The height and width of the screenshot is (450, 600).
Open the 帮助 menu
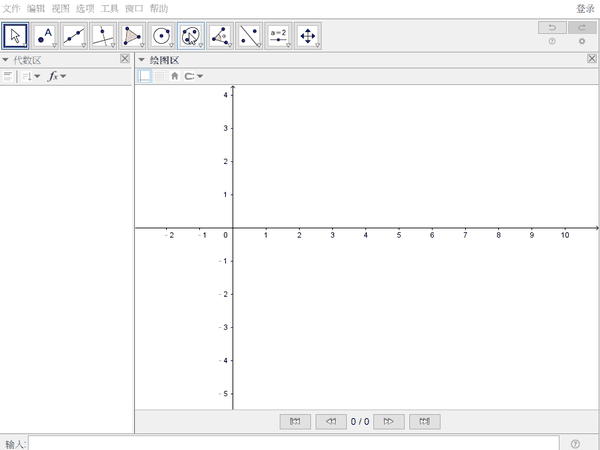point(159,8)
